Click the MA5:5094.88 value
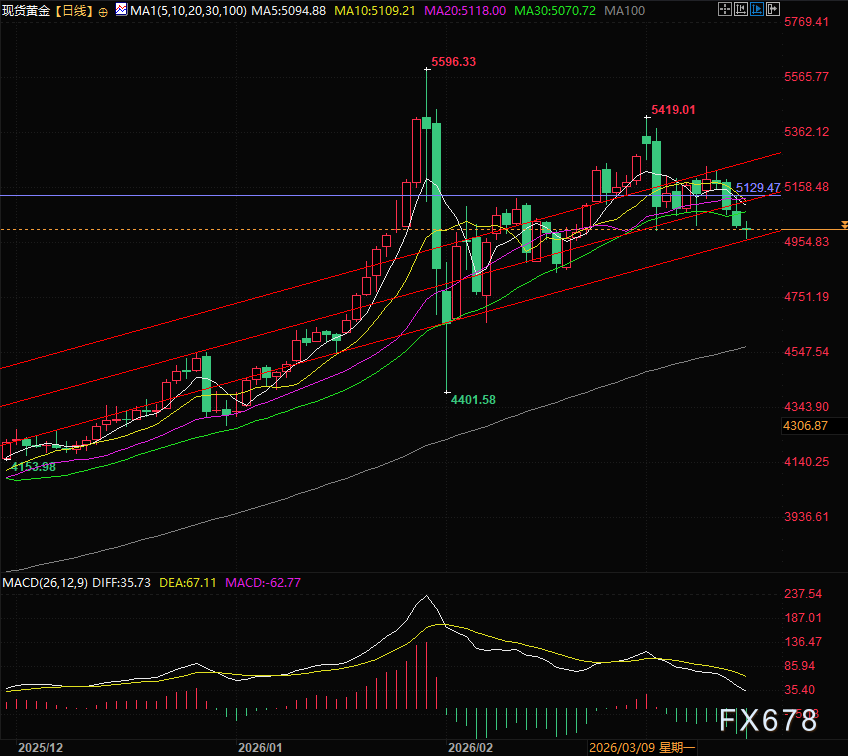Viewport: 848px width, 756px height. click(288, 10)
